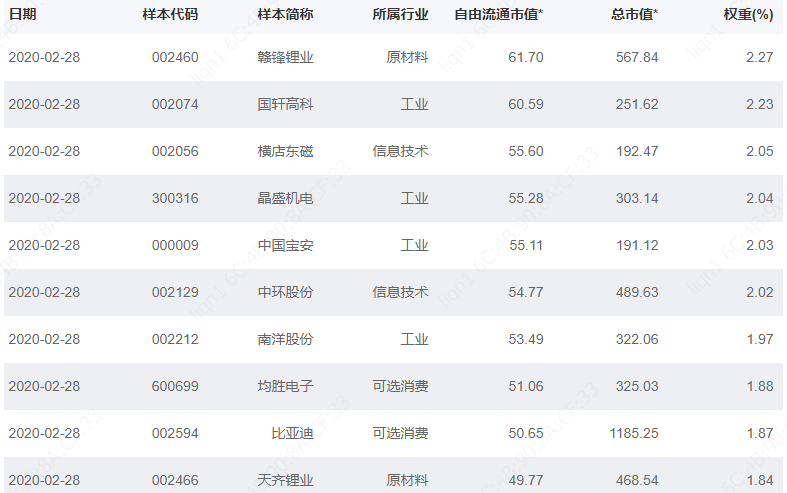Select stock name 均胜电子
The image size is (787, 493).
285,386
